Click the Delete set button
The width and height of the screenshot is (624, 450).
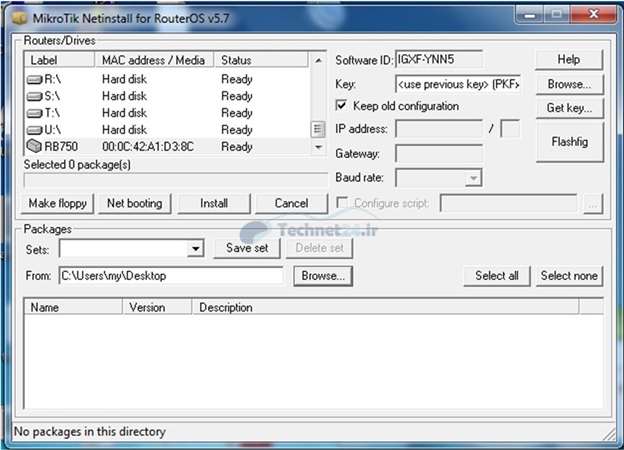point(319,248)
